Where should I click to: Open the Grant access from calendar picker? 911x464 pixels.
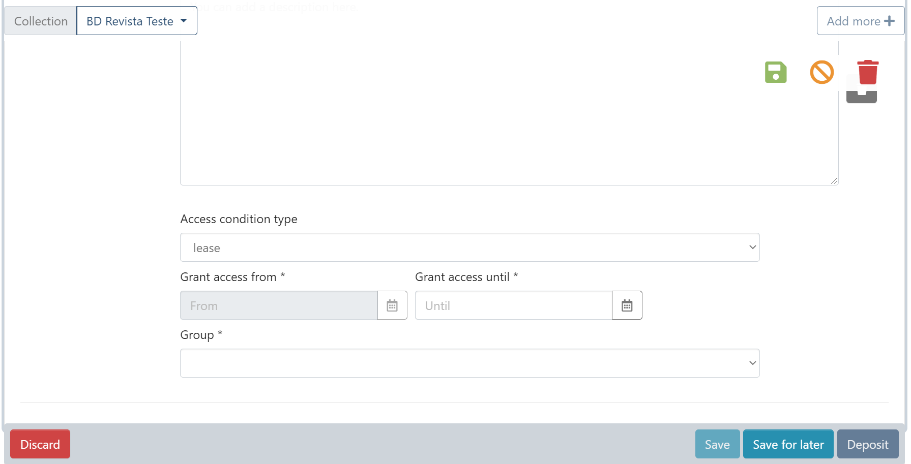coord(392,306)
